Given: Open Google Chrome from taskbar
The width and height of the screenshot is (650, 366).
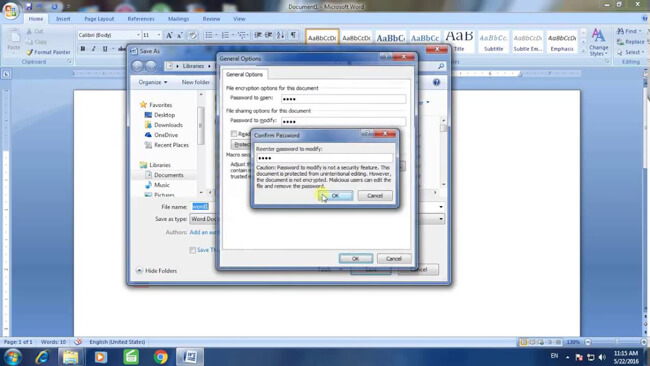Looking at the screenshot, I should pyautogui.click(x=160, y=357).
